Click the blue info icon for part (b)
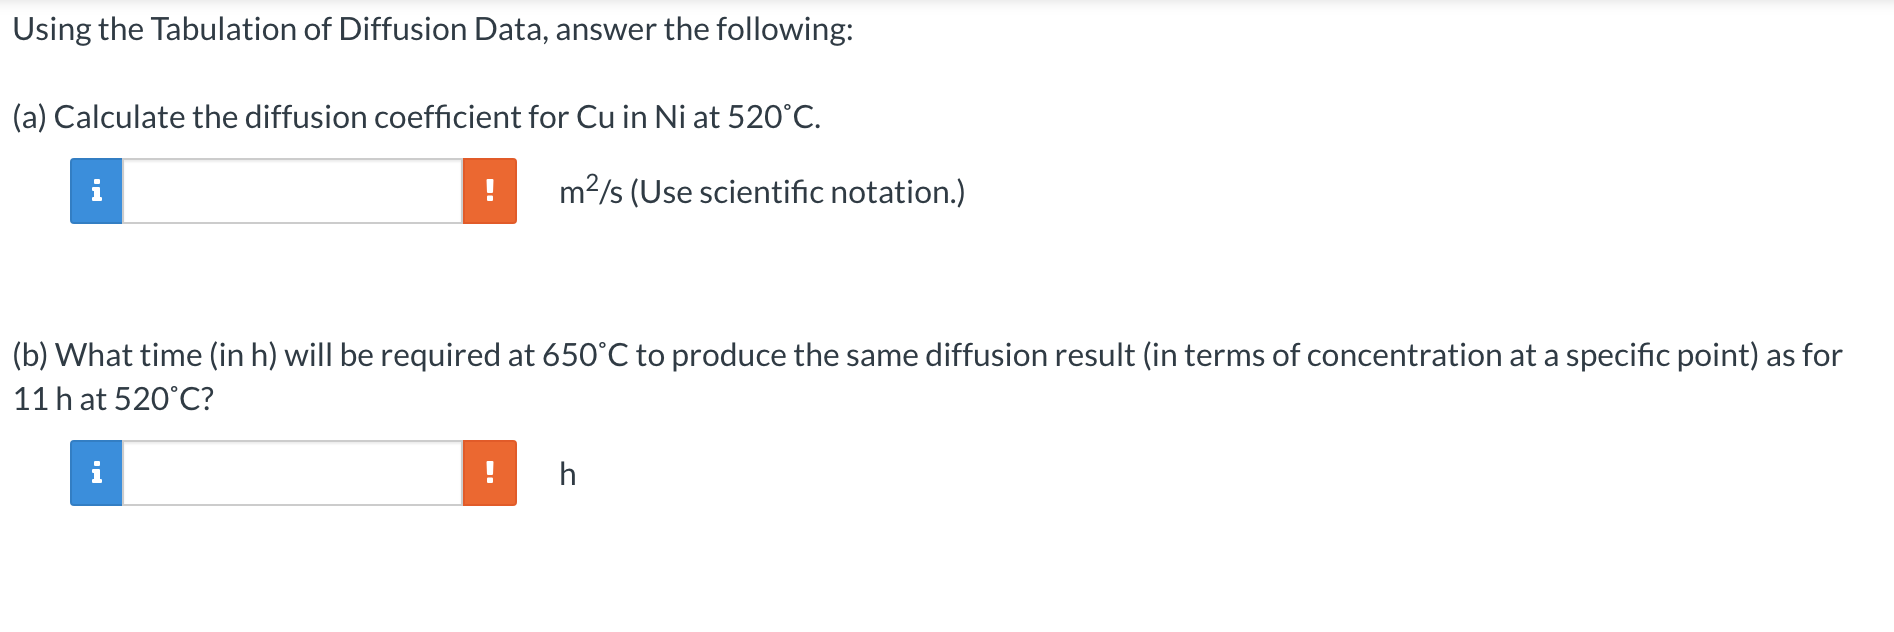Image resolution: width=1894 pixels, height=632 pixels. pyautogui.click(x=97, y=474)
